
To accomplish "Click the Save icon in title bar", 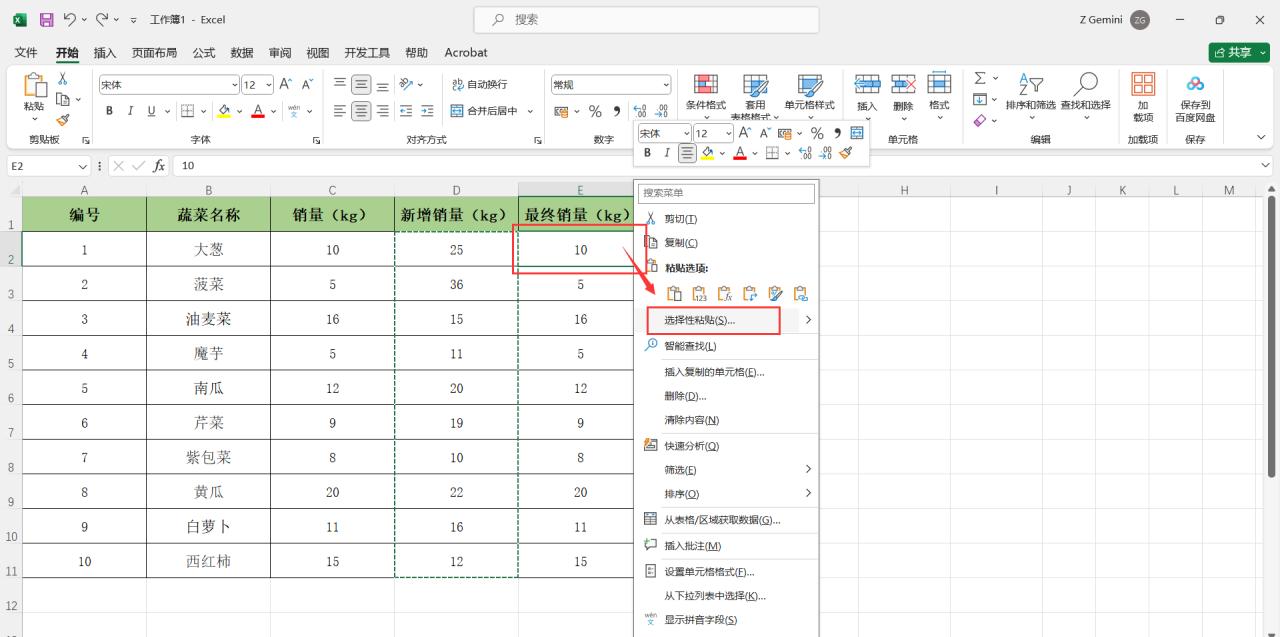I will pyautogui.click(x=46, y=19).
